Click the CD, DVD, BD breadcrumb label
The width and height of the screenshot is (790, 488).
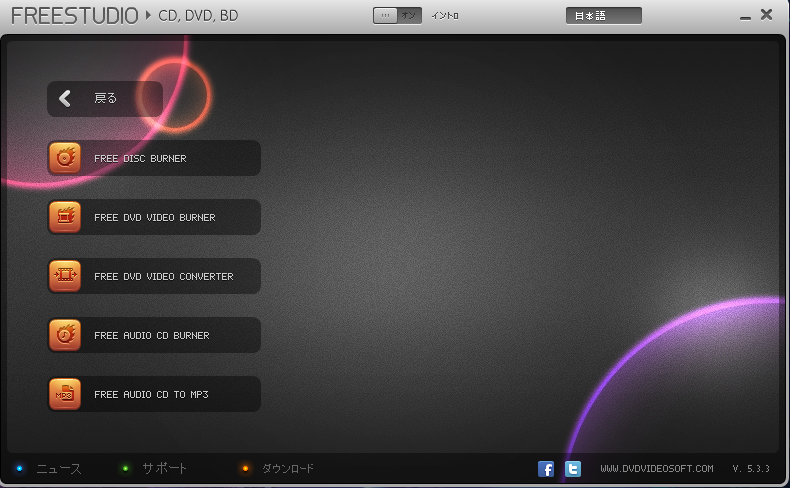pos(198,16)
